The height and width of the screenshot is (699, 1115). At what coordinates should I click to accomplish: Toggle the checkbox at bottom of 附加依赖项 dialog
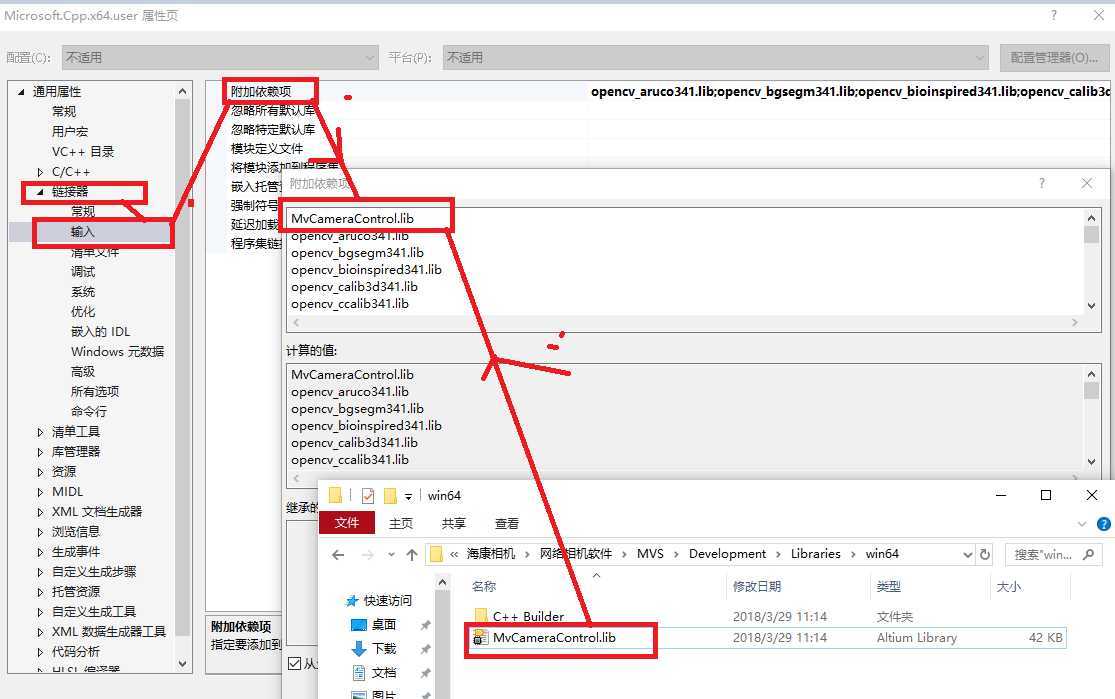point(294,663)
